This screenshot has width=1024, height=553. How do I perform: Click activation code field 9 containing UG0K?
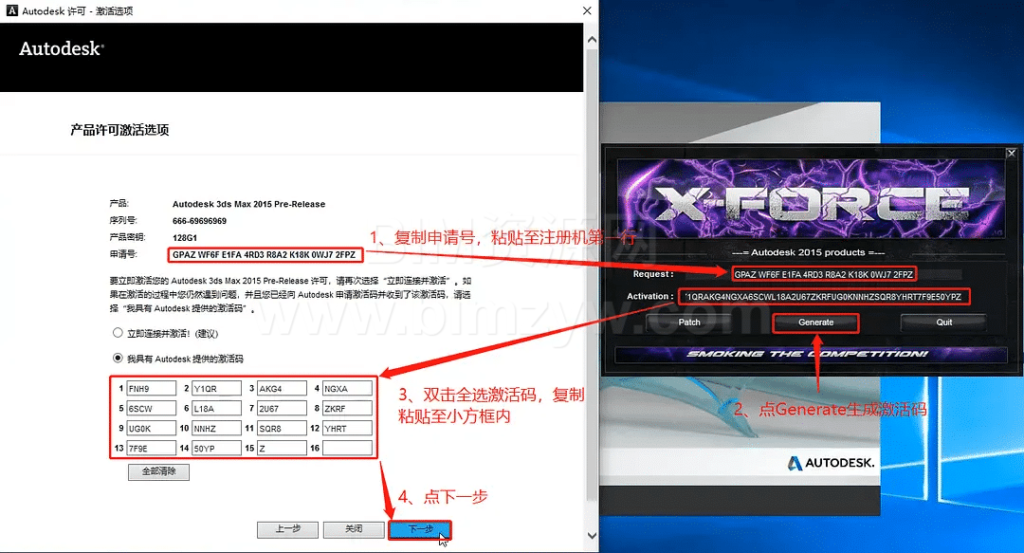151,428
